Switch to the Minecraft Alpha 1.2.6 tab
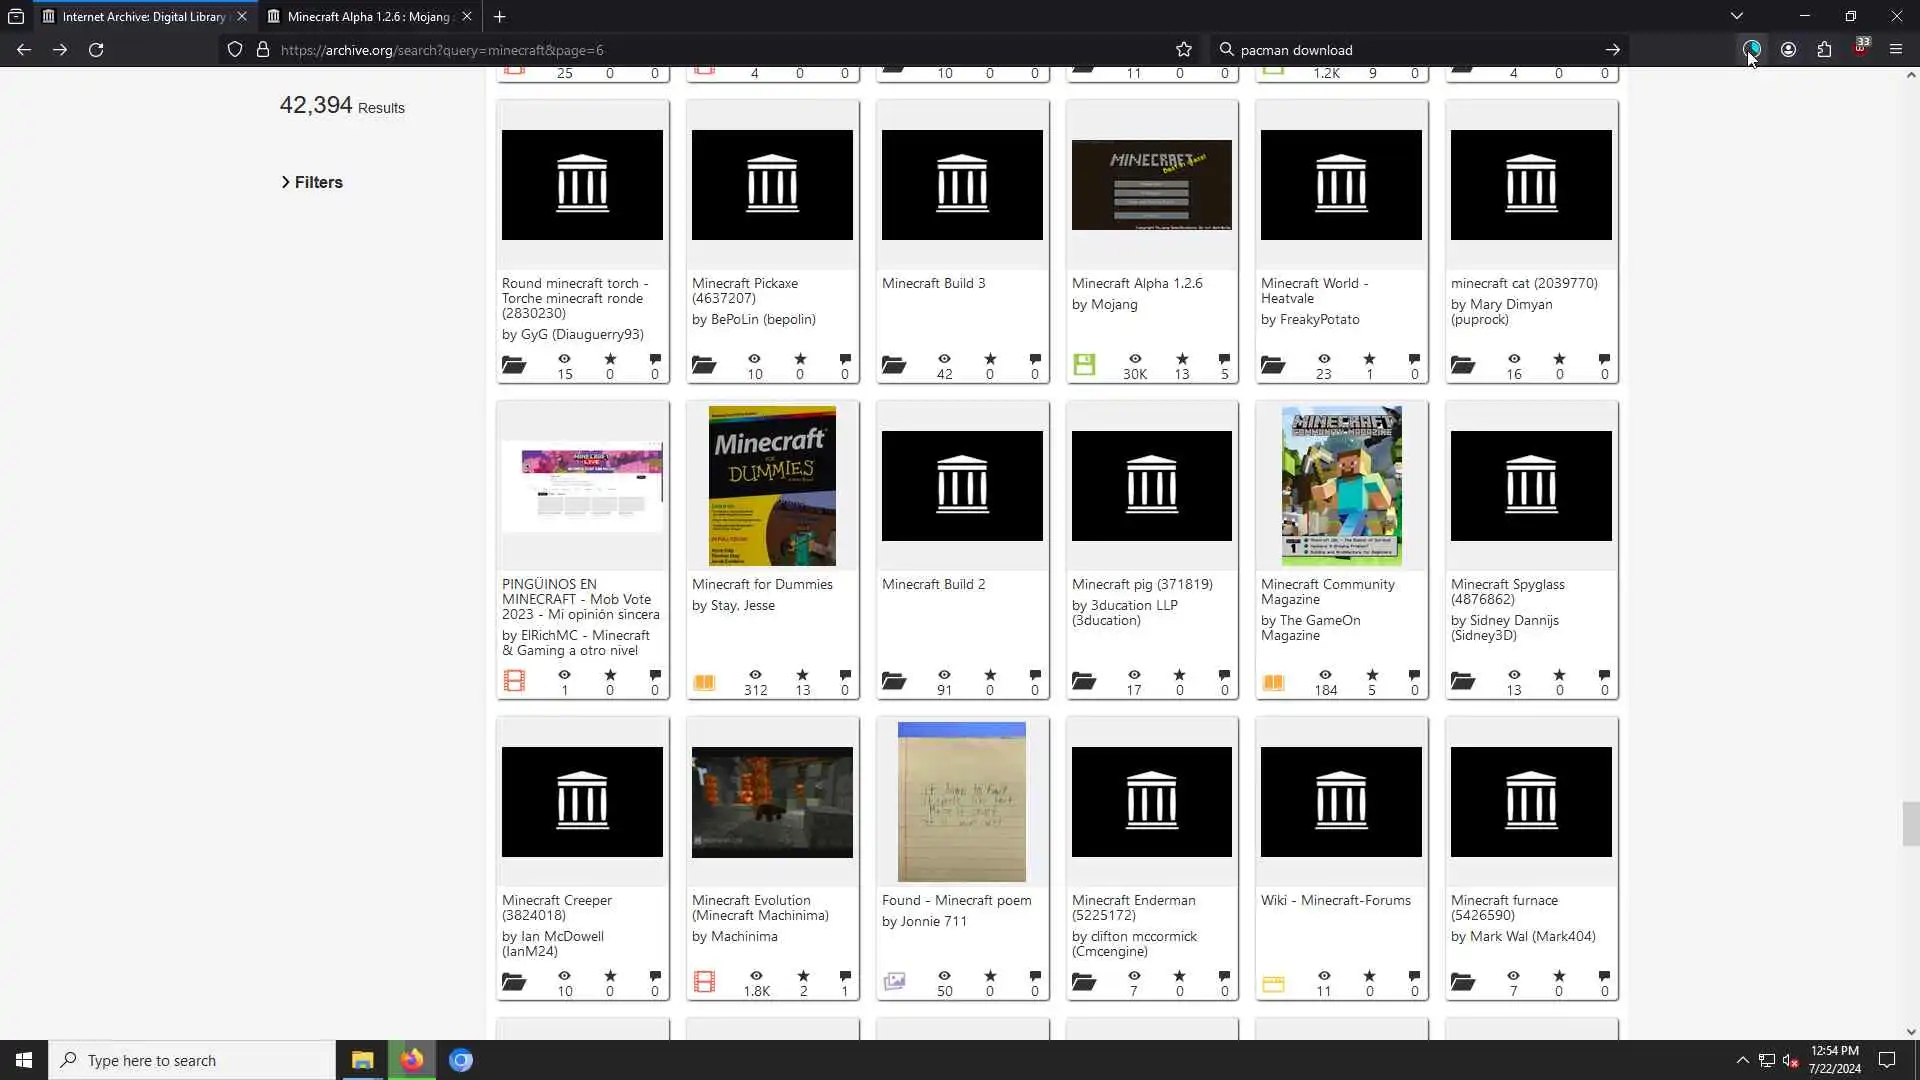The height and width of the screenshot is (1080, 1920). coord(368,16)
